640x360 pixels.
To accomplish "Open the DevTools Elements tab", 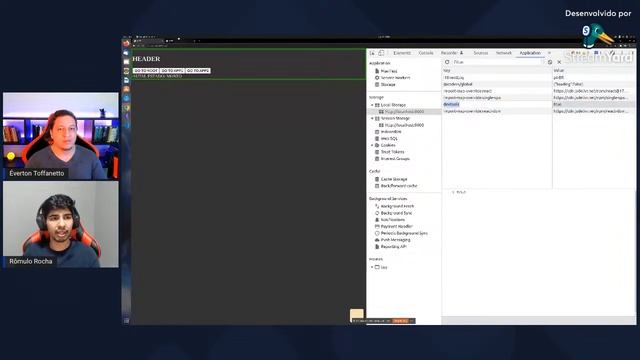I will [x=402, y=53].
